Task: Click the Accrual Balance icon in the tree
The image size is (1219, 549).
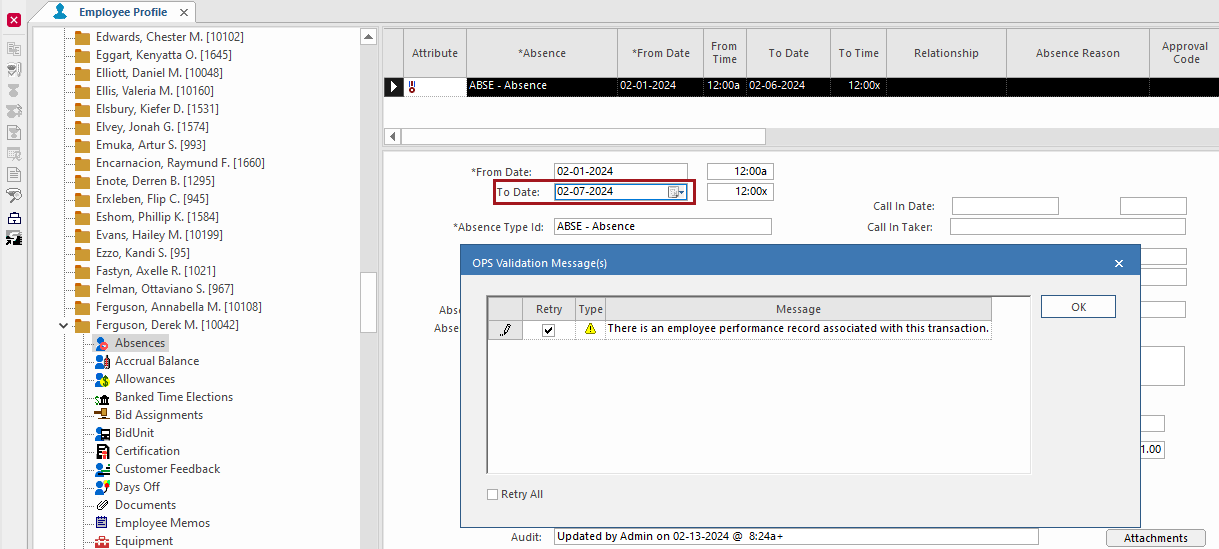Action: click(102, 361)
